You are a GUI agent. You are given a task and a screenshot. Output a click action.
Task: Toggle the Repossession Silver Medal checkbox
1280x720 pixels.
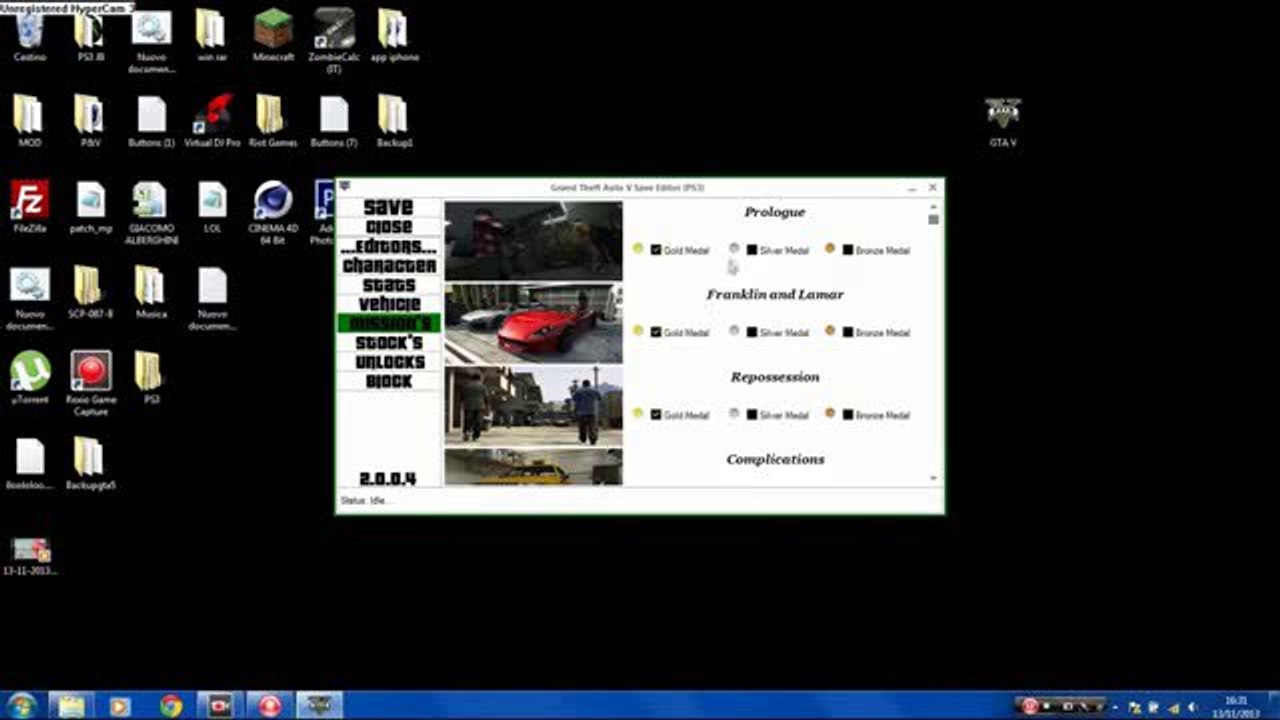[x=752, y=415]
